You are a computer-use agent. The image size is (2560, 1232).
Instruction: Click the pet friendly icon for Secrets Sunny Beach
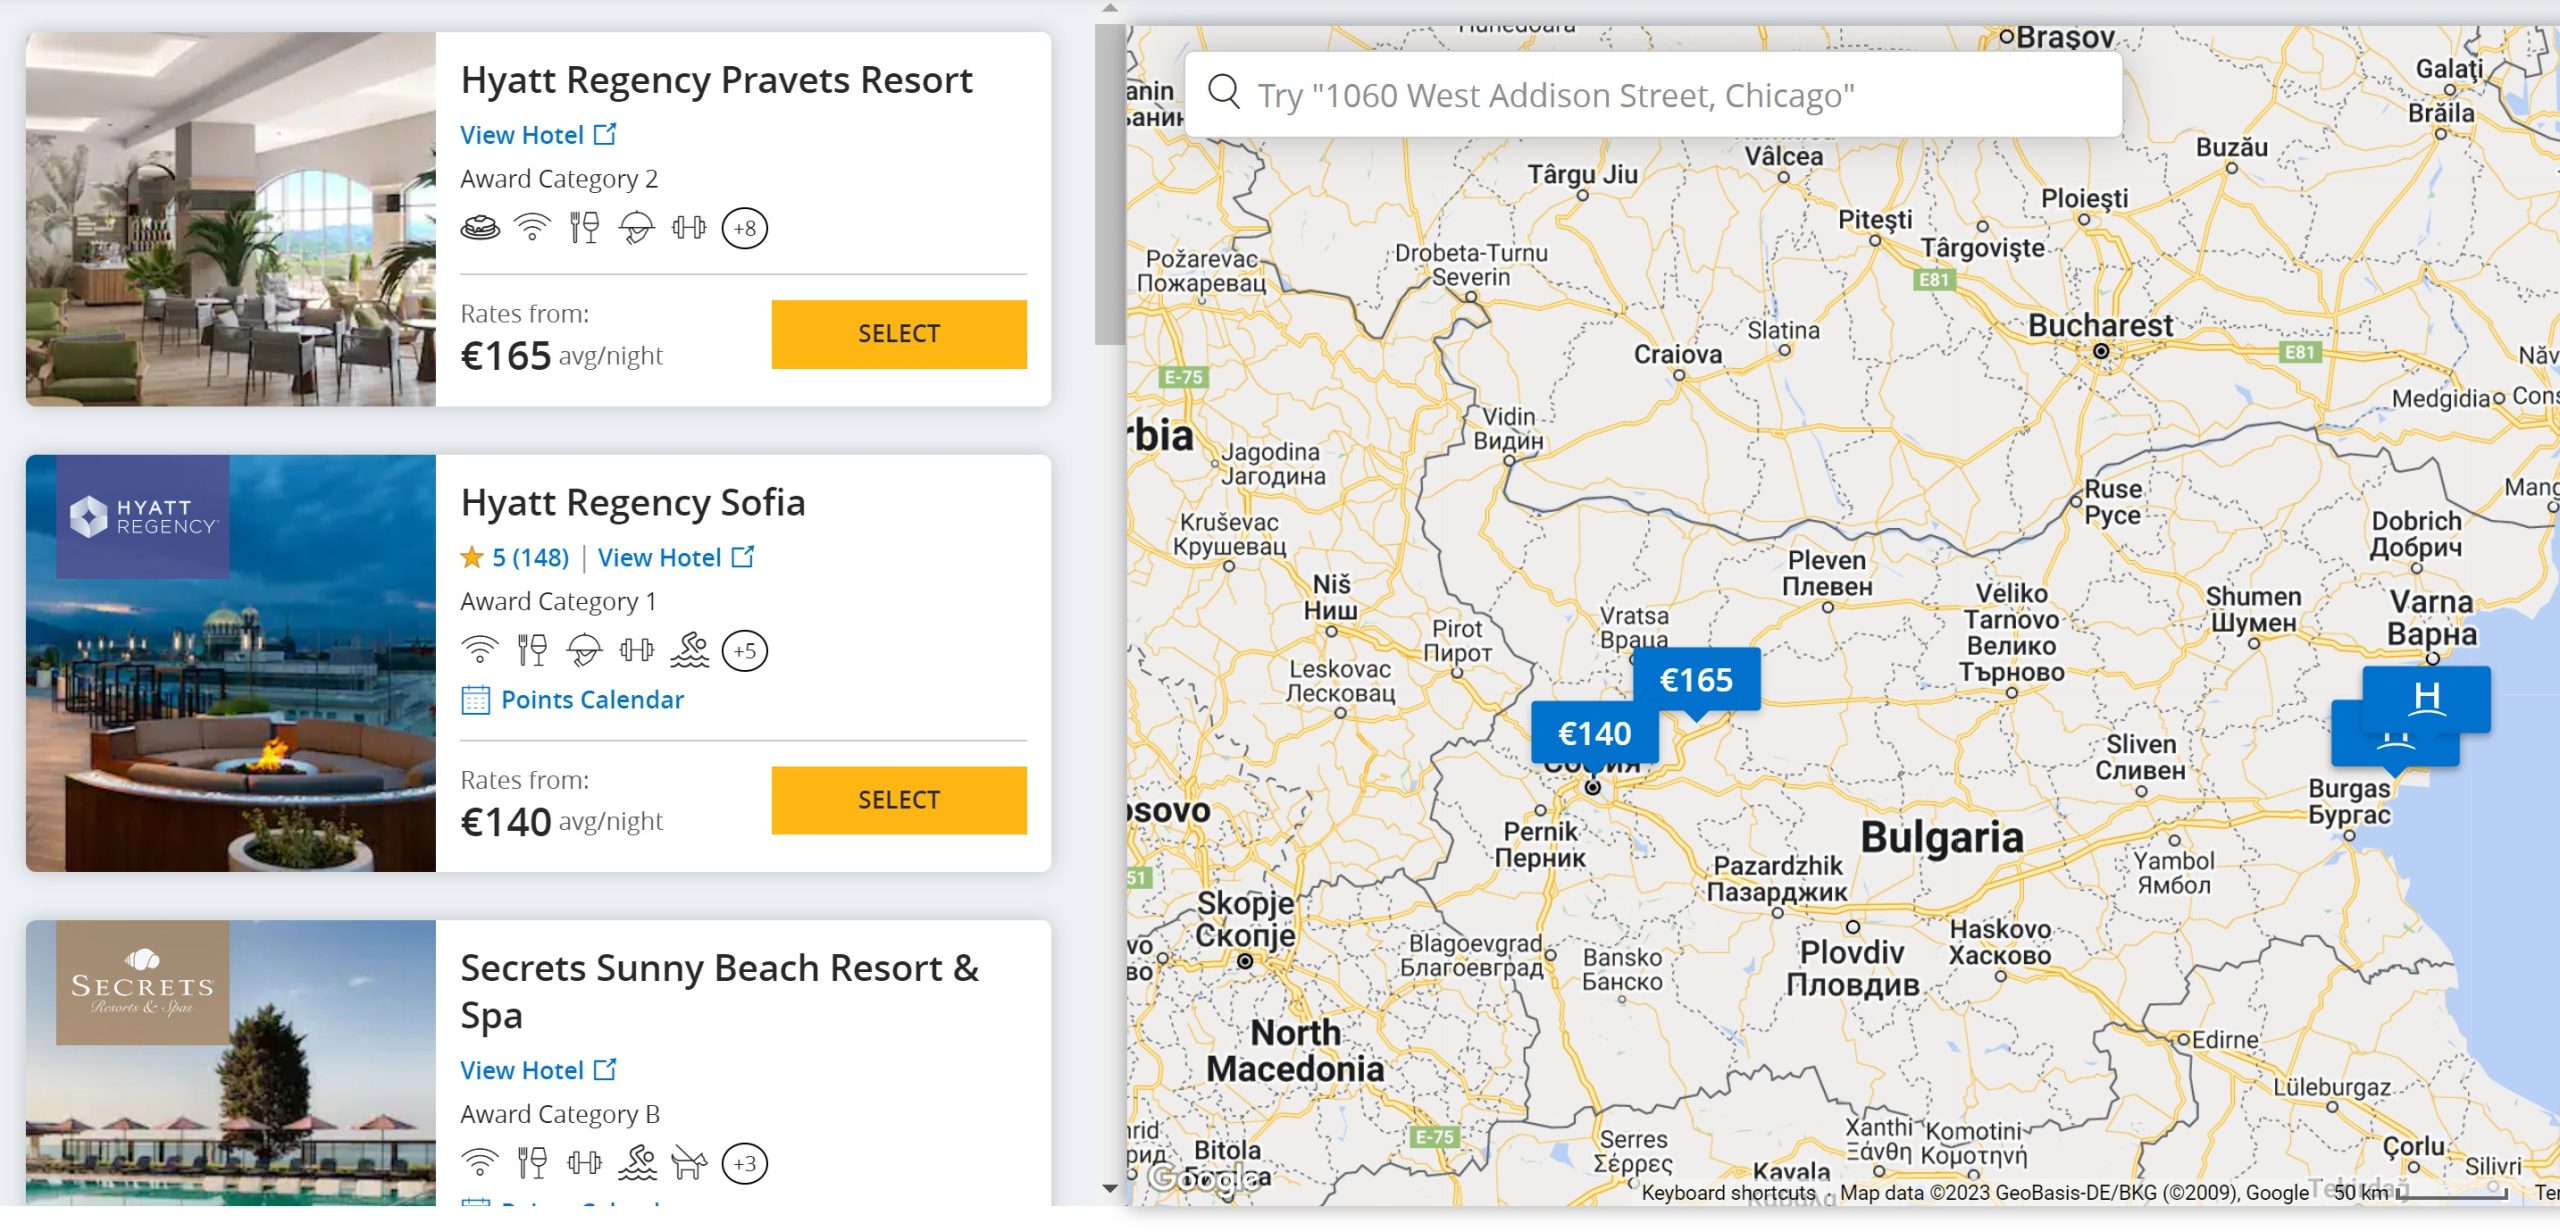coord(690,1164)
